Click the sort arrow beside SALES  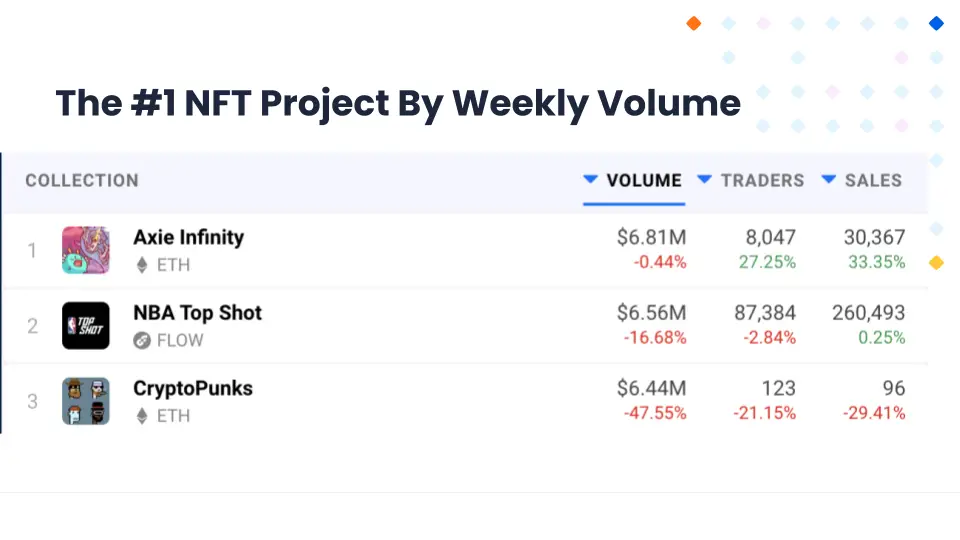tap(829, 180)
